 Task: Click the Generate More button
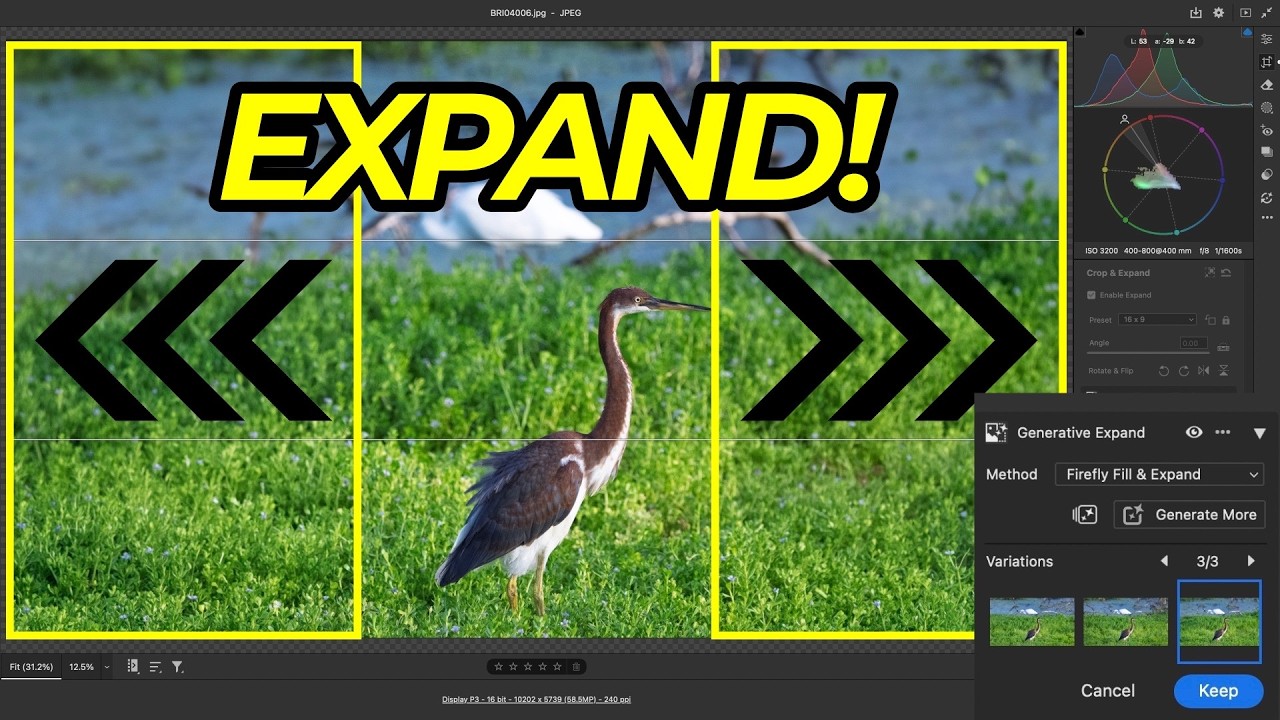point(1190,514)
